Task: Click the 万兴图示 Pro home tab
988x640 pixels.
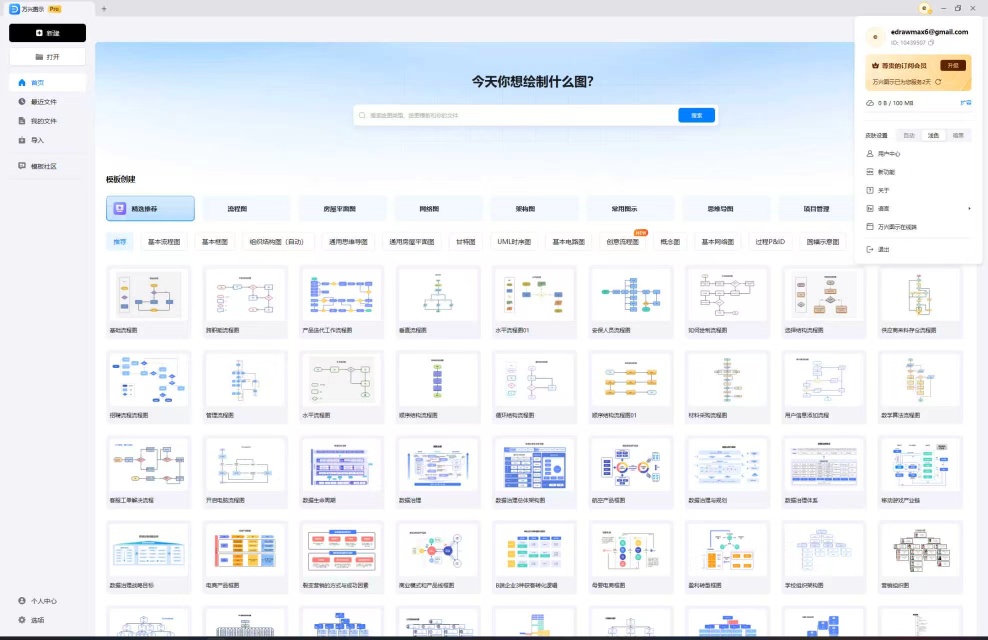Action: [47, 9]
